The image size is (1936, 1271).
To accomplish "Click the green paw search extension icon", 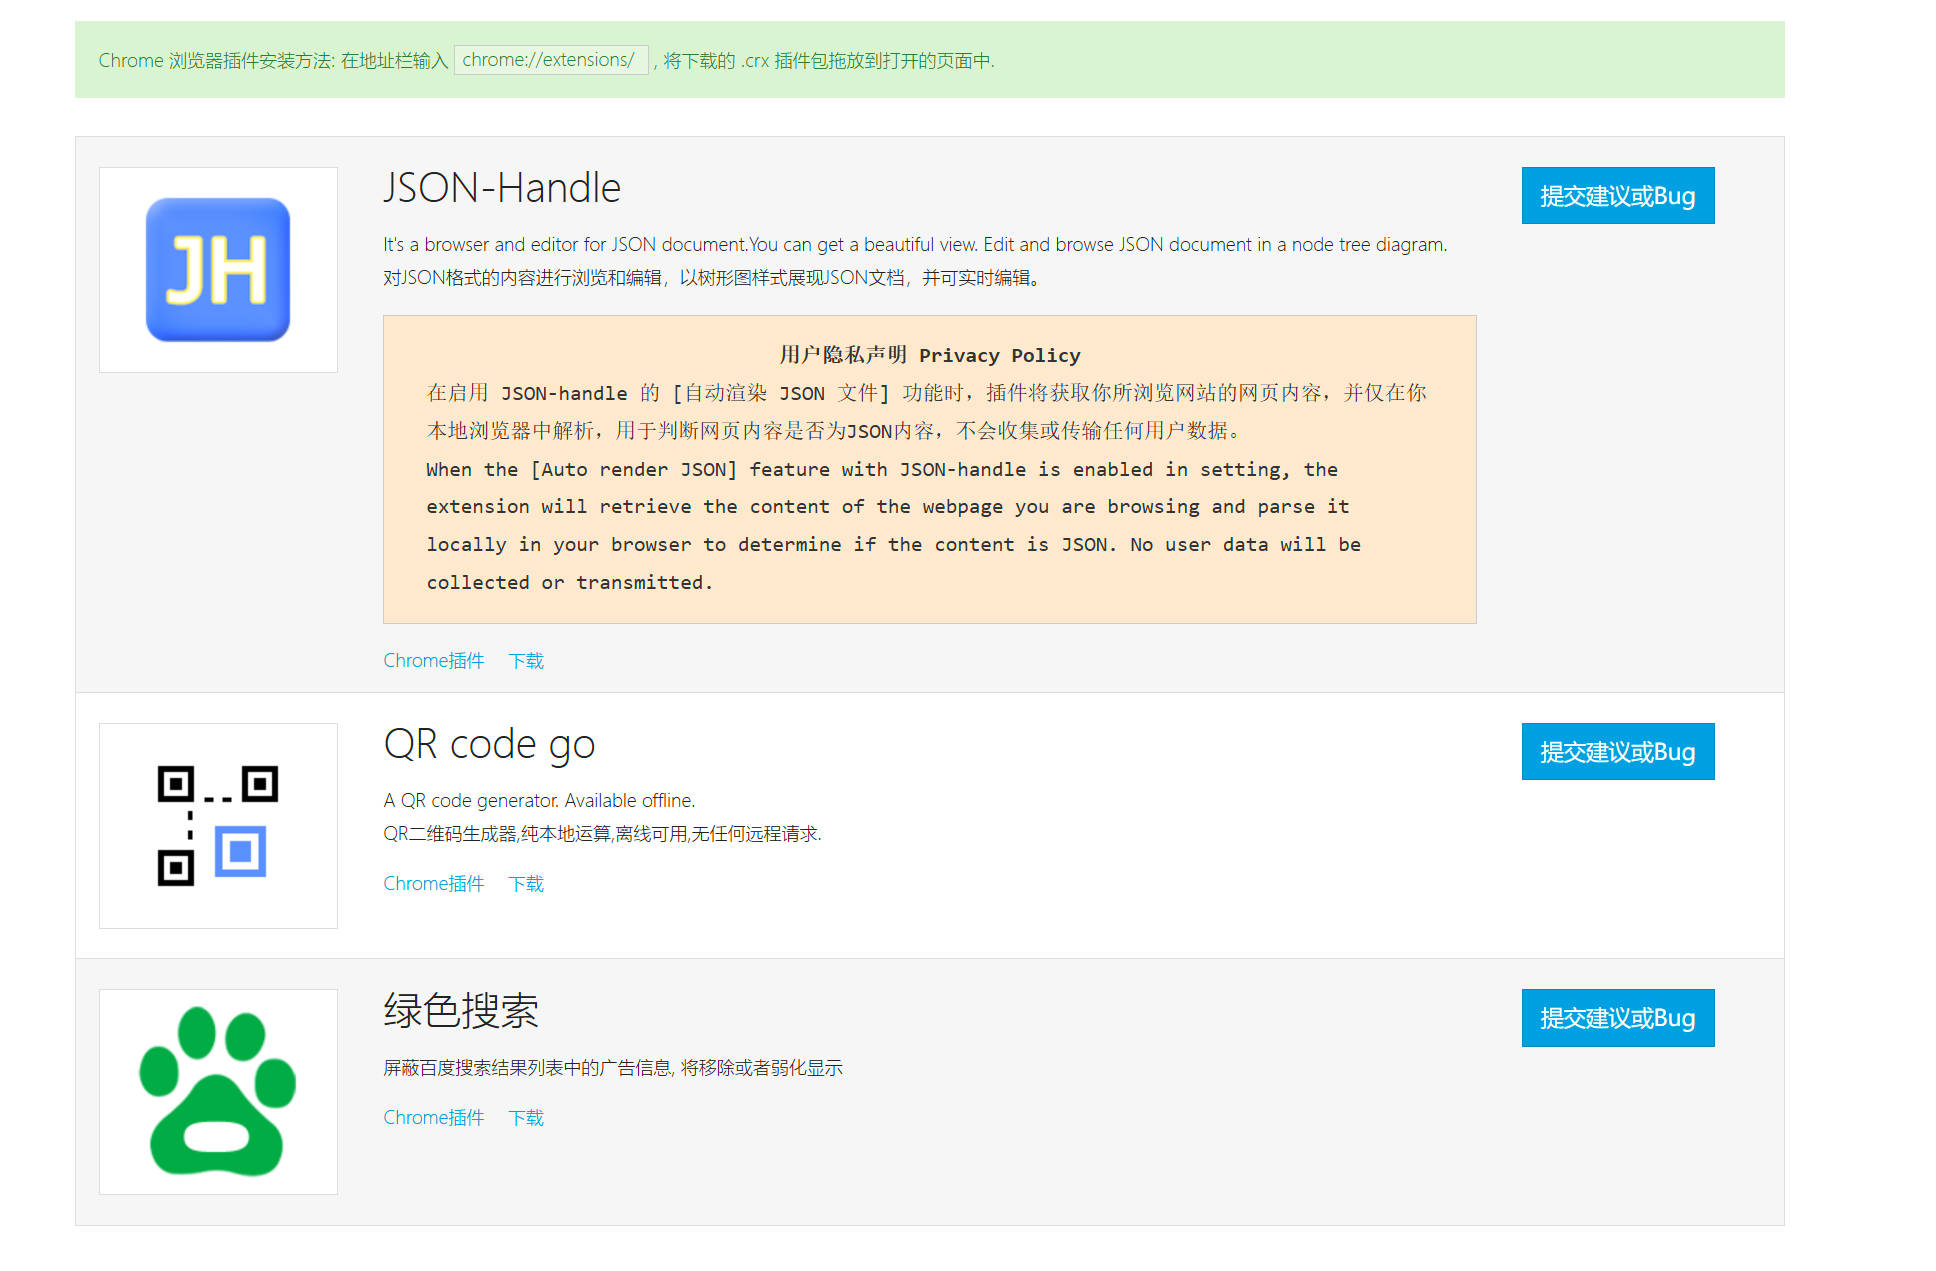I will pos(218,1091).
